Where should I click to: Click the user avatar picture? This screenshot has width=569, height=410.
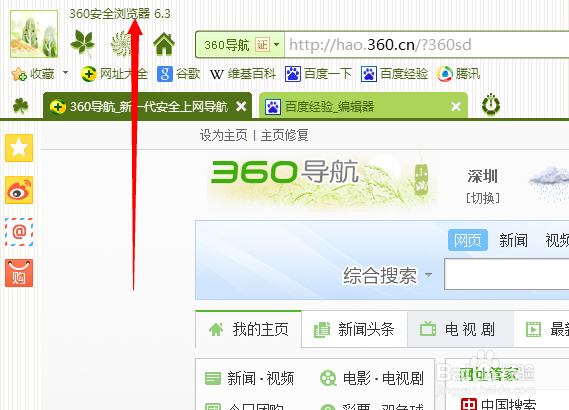click(x=34, y=34)
